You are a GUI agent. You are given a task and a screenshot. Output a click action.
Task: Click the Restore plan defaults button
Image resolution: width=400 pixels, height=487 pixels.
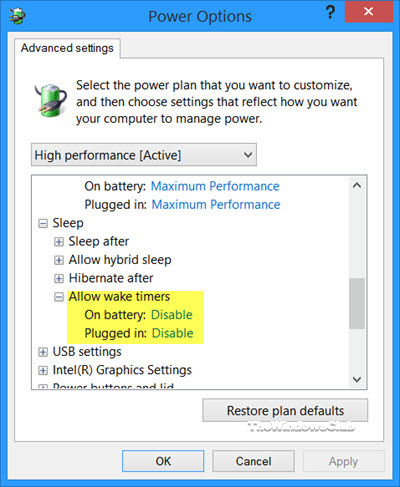tap(285, 411)
